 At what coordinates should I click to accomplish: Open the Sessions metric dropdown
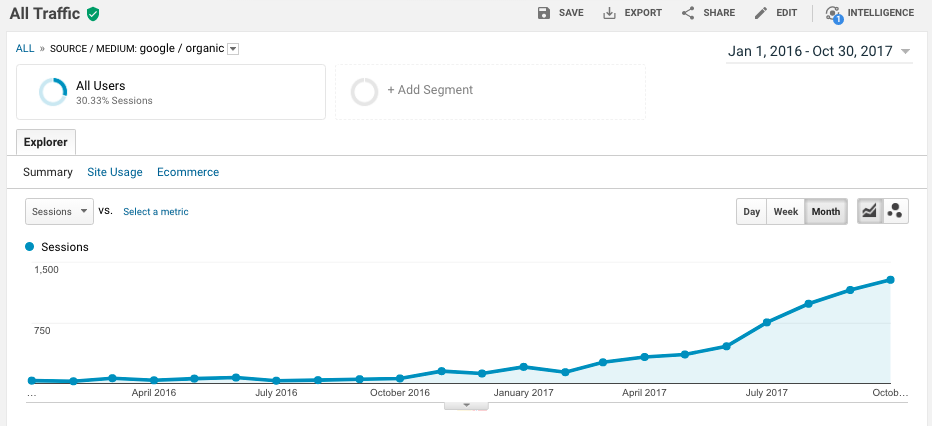tap(59, 211)
